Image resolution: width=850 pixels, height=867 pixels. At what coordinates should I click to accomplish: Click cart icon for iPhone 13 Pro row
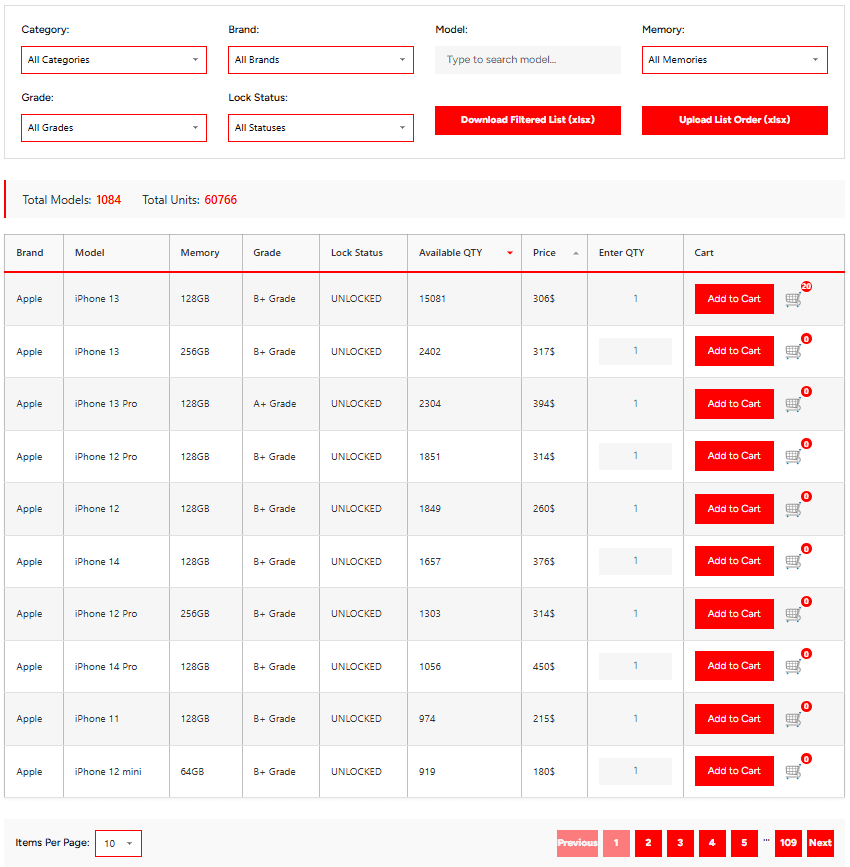point(794,404)
